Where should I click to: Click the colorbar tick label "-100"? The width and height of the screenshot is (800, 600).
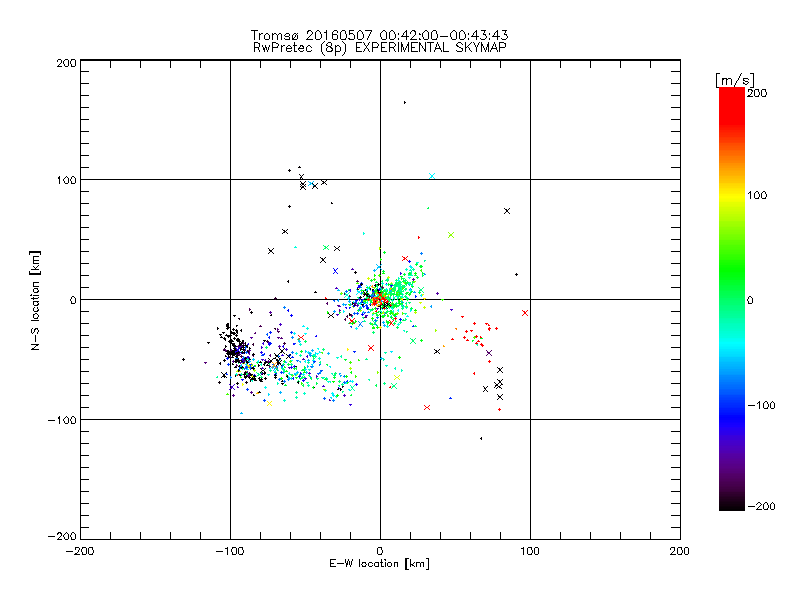point(761,405)
